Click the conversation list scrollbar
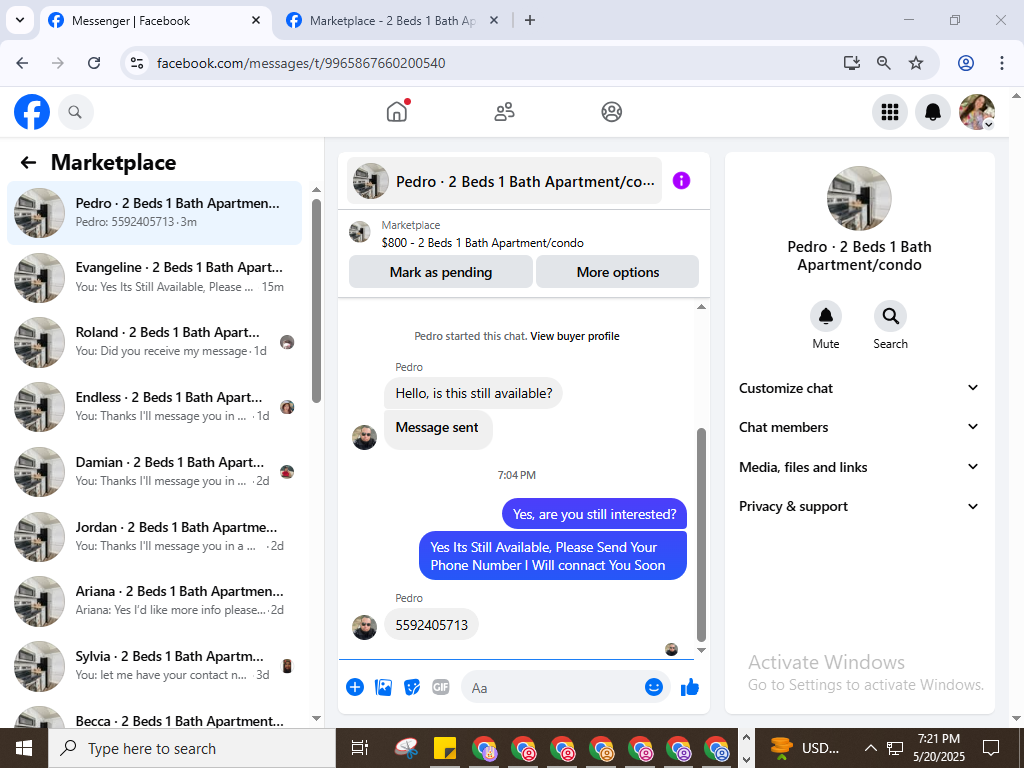This screenshot has width=1024, height=768. pos(316,300)
